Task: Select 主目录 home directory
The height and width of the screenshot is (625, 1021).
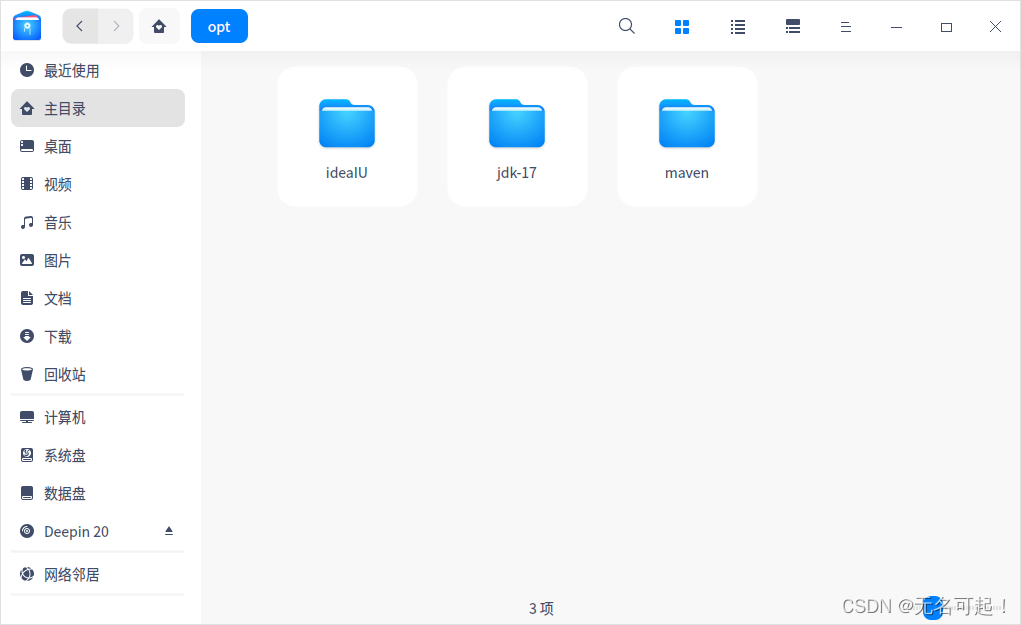Action: [98, 108]
